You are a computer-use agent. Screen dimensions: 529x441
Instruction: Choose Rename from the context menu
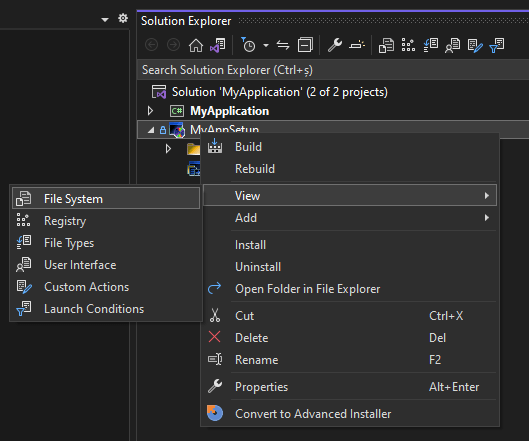tap(350, 360)
